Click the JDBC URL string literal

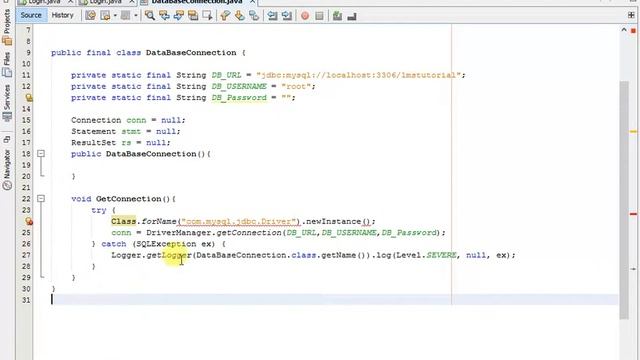point(360,75)
